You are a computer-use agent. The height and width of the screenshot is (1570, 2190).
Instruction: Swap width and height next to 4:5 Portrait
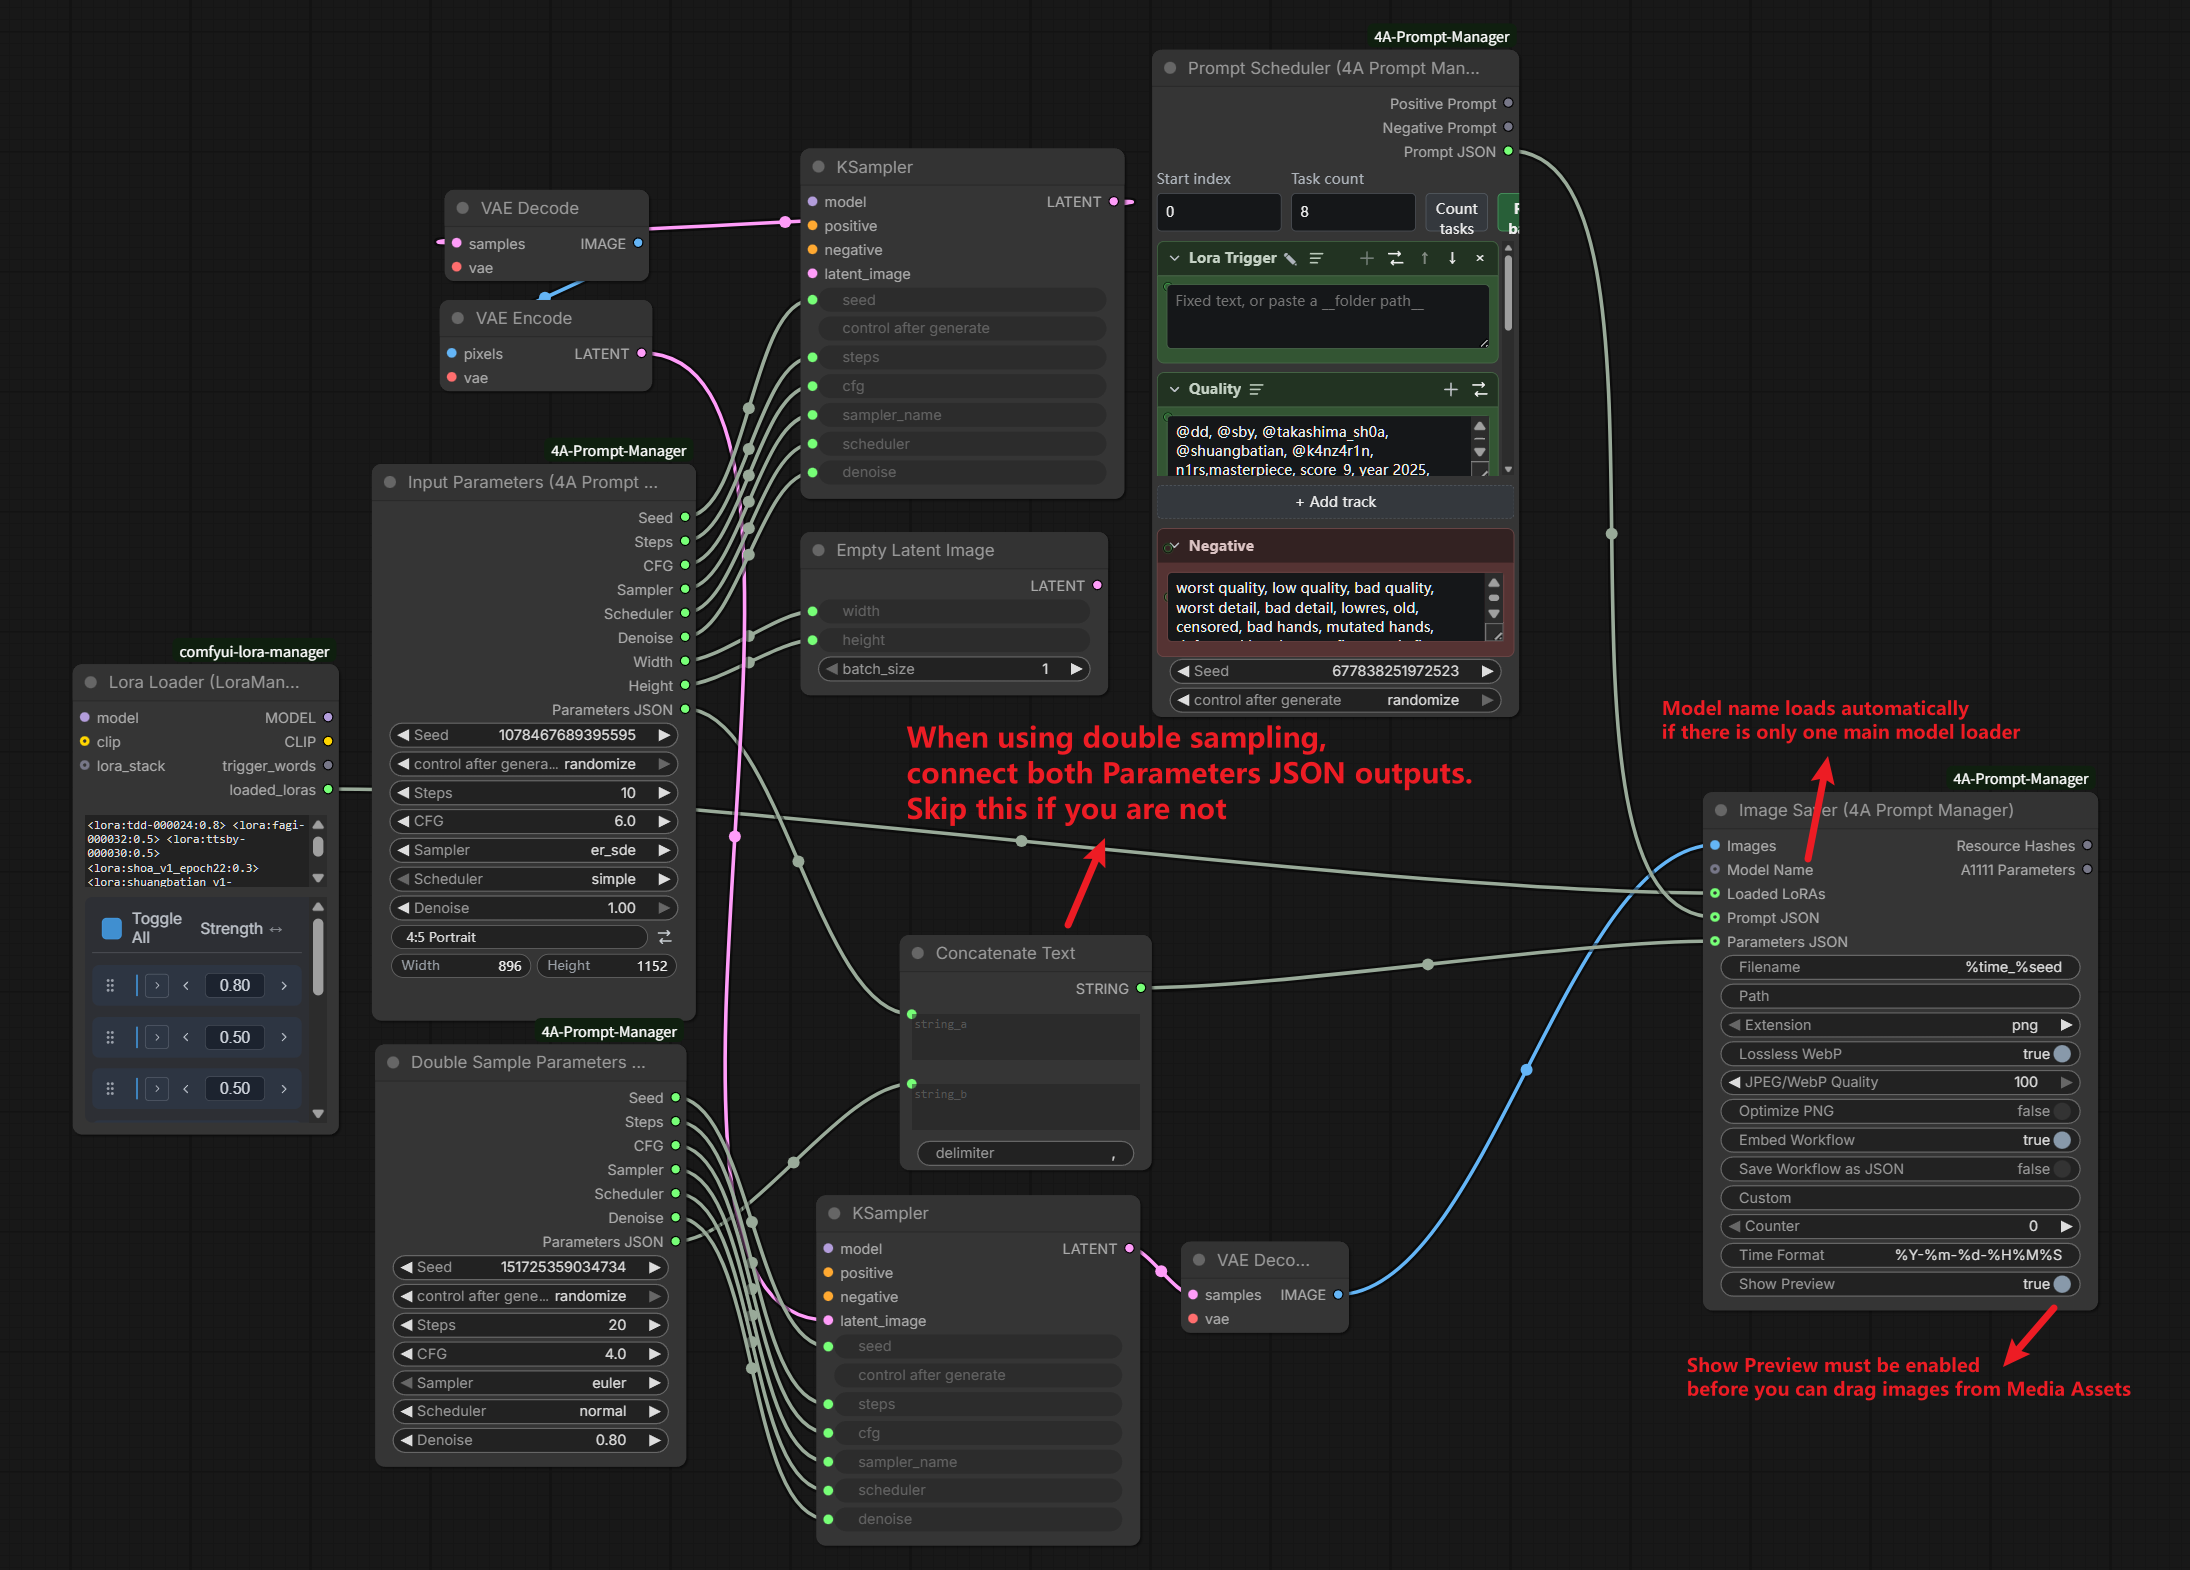point(665,937)
